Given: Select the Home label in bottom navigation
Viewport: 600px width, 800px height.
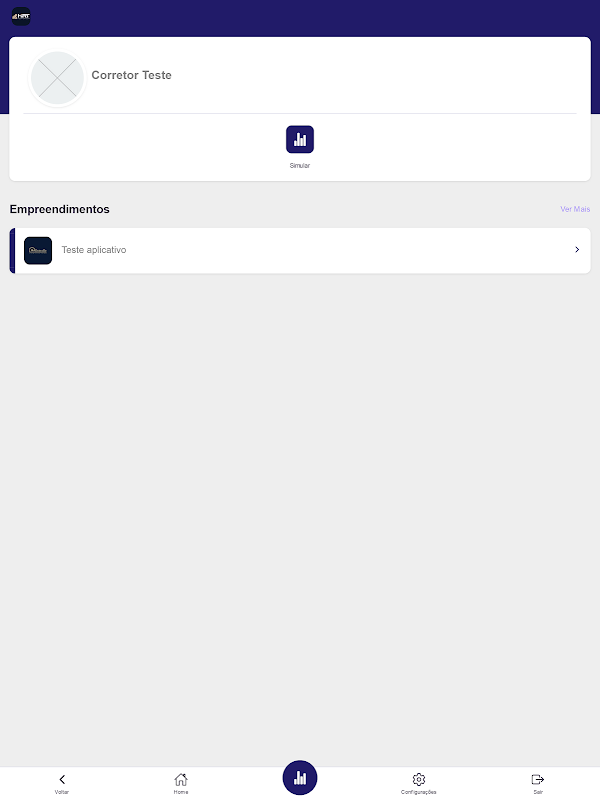Looking at the screenshot, I should 181,792.
